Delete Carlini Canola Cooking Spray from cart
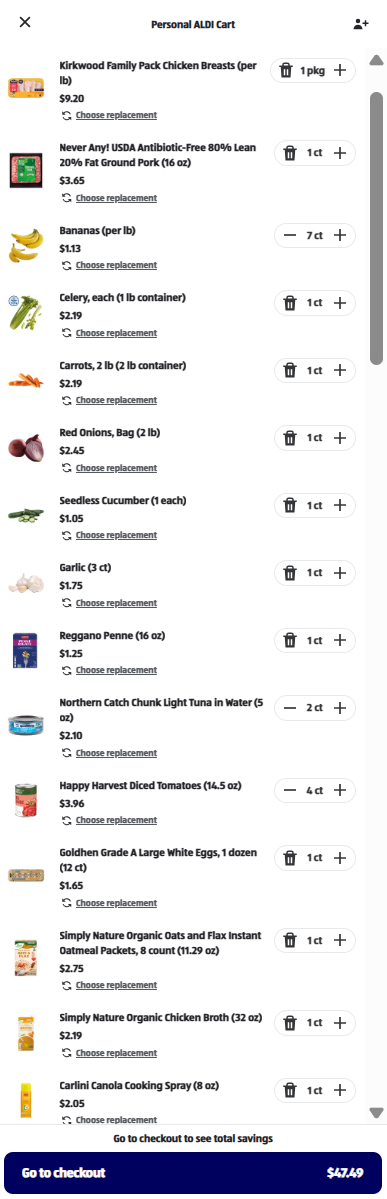This screenshot has width=387, height=1199. click(290, 1090)
